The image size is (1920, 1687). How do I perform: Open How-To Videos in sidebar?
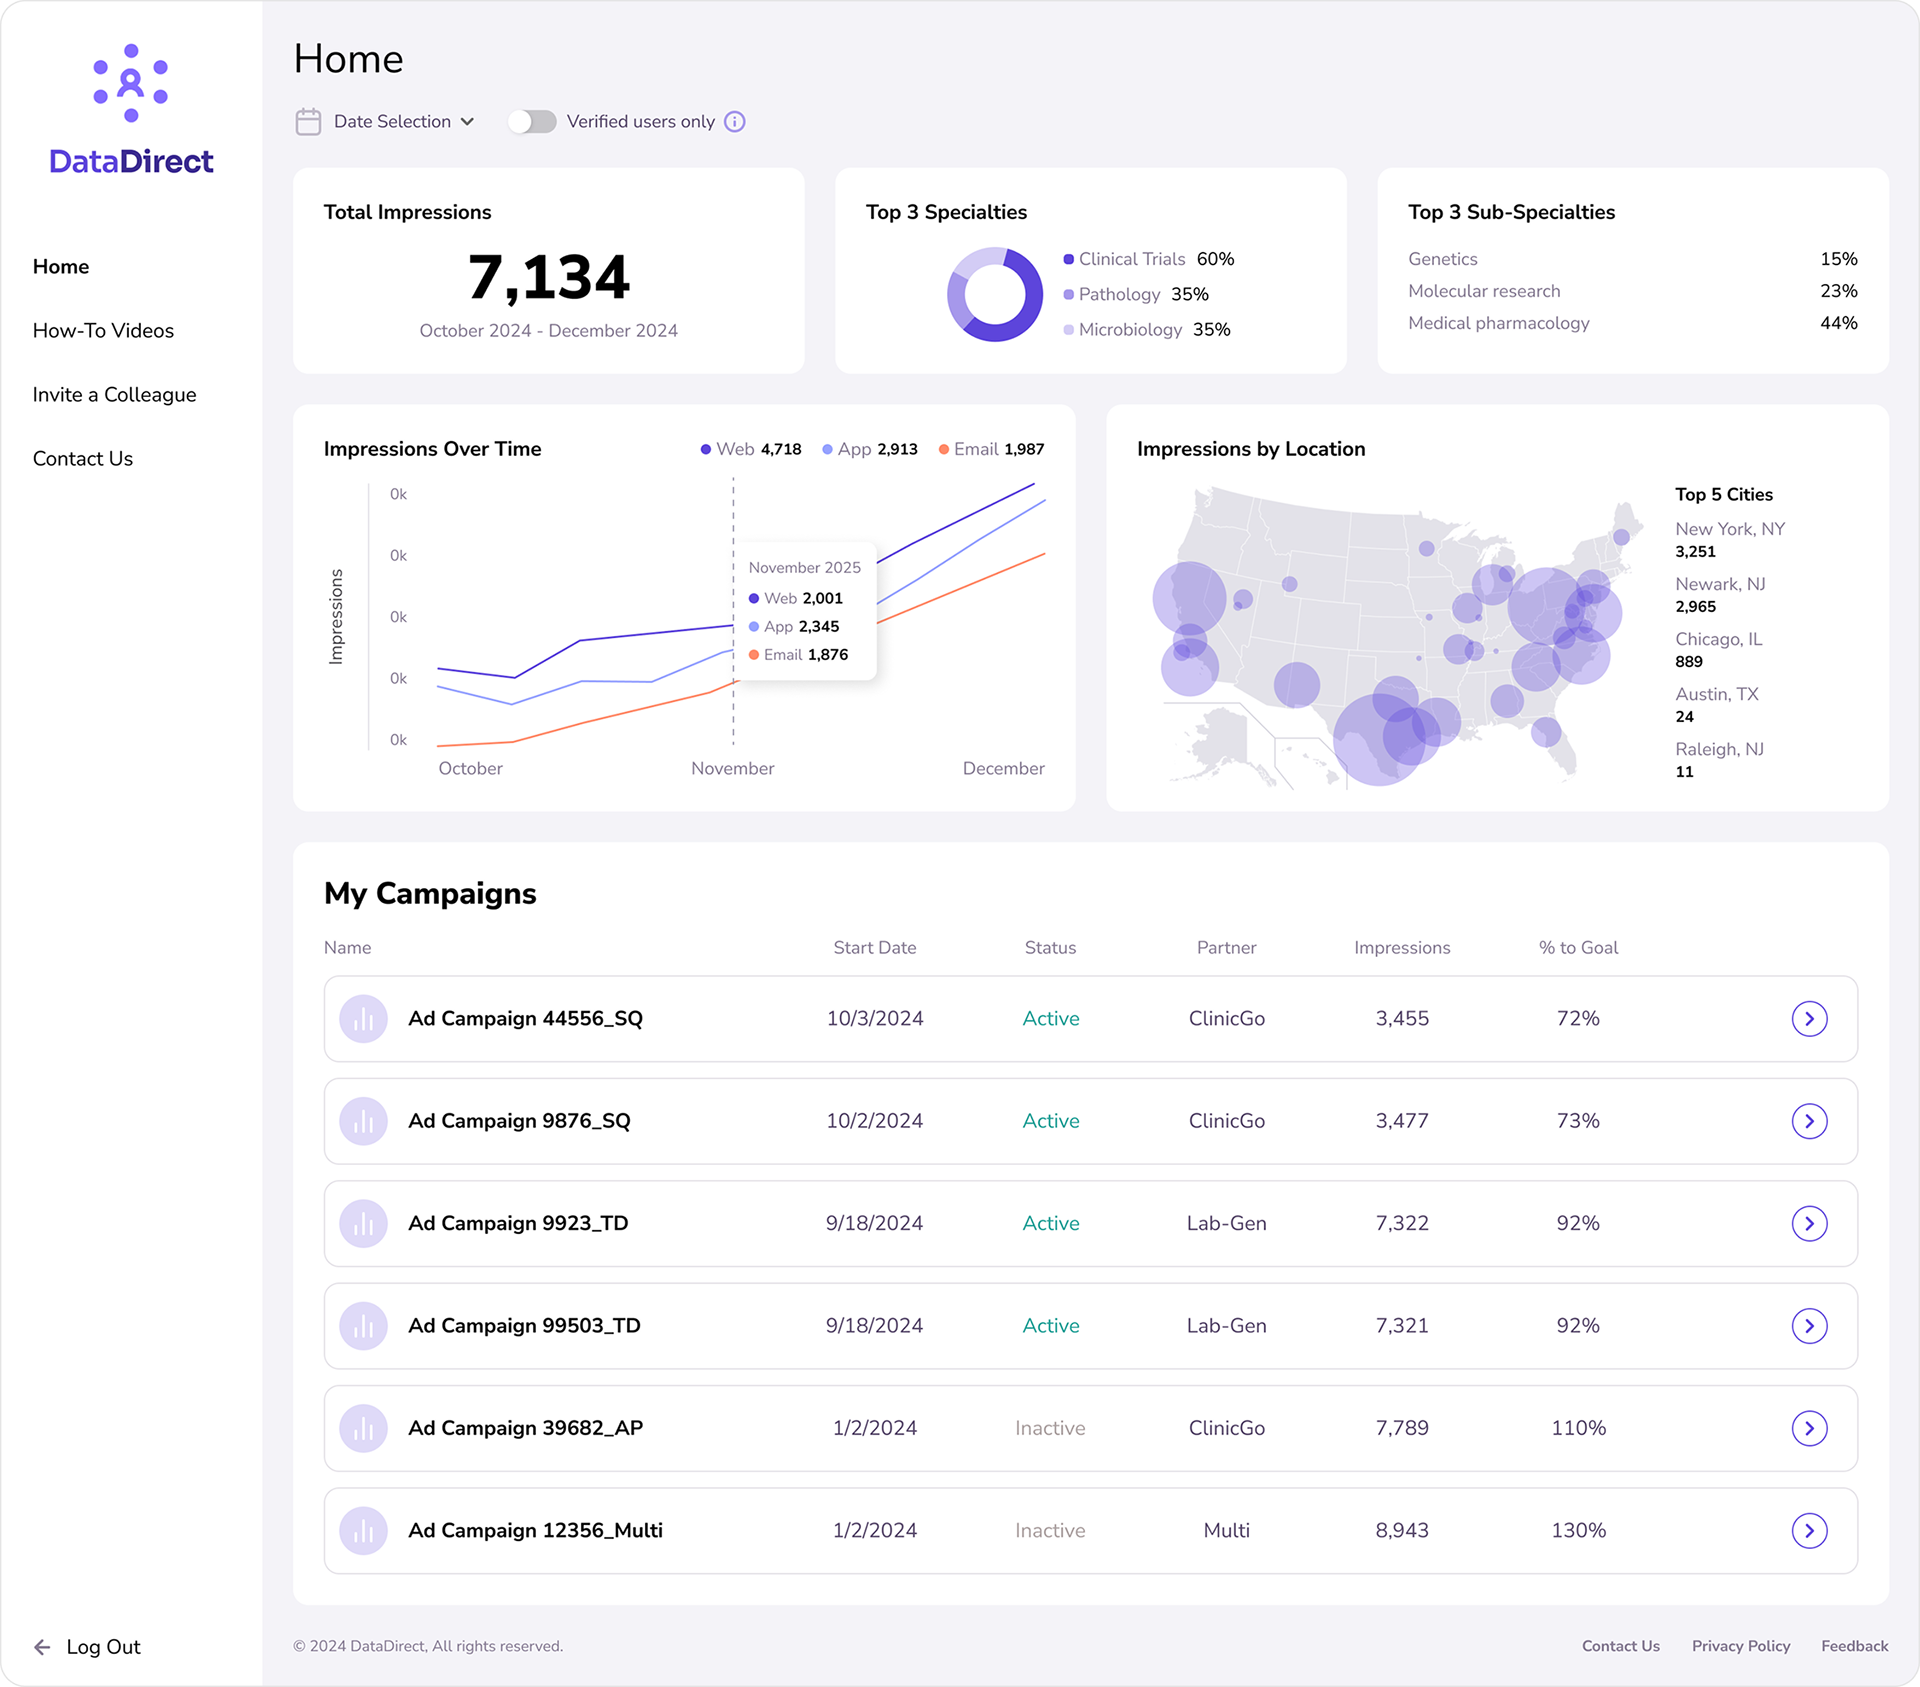[103, 331]
